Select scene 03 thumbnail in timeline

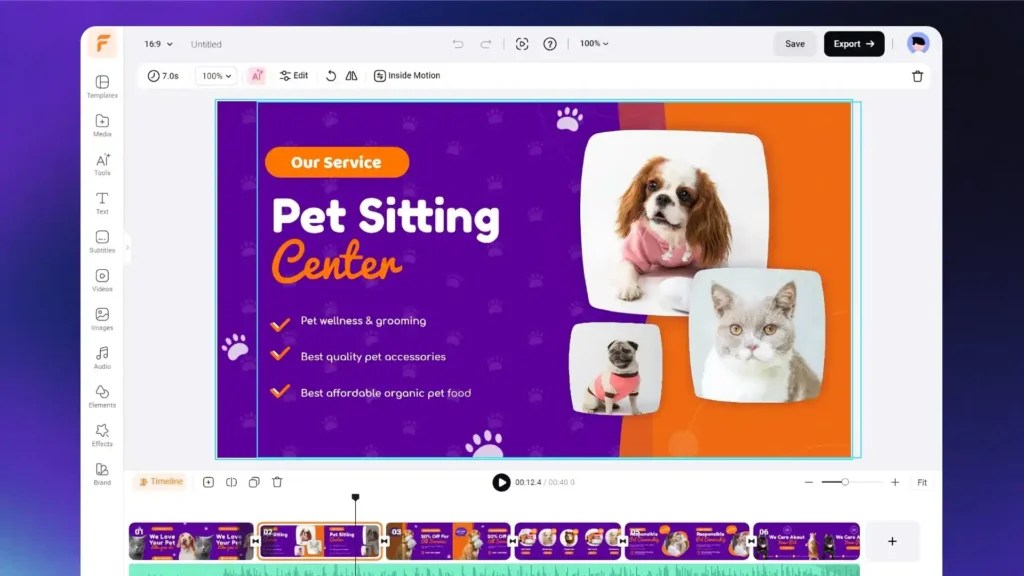pos(448,541)
